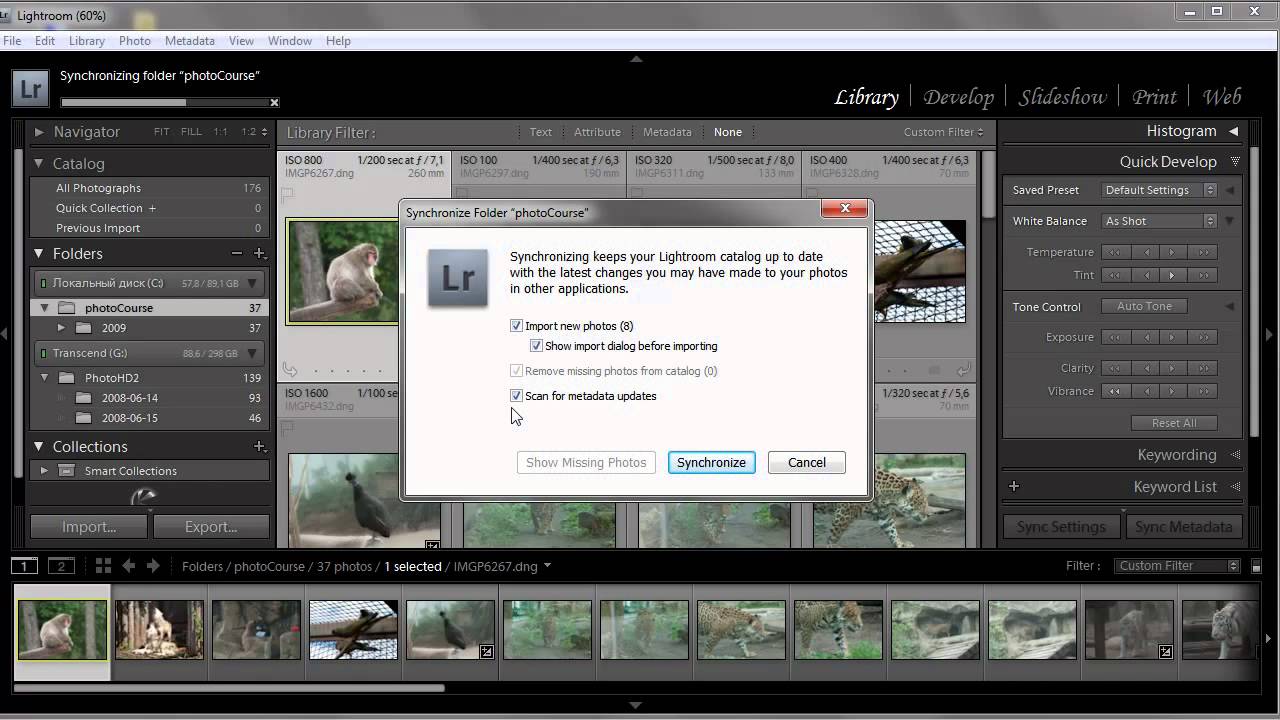Add keyword with Keyword List plus icon

click(1014, 487)
